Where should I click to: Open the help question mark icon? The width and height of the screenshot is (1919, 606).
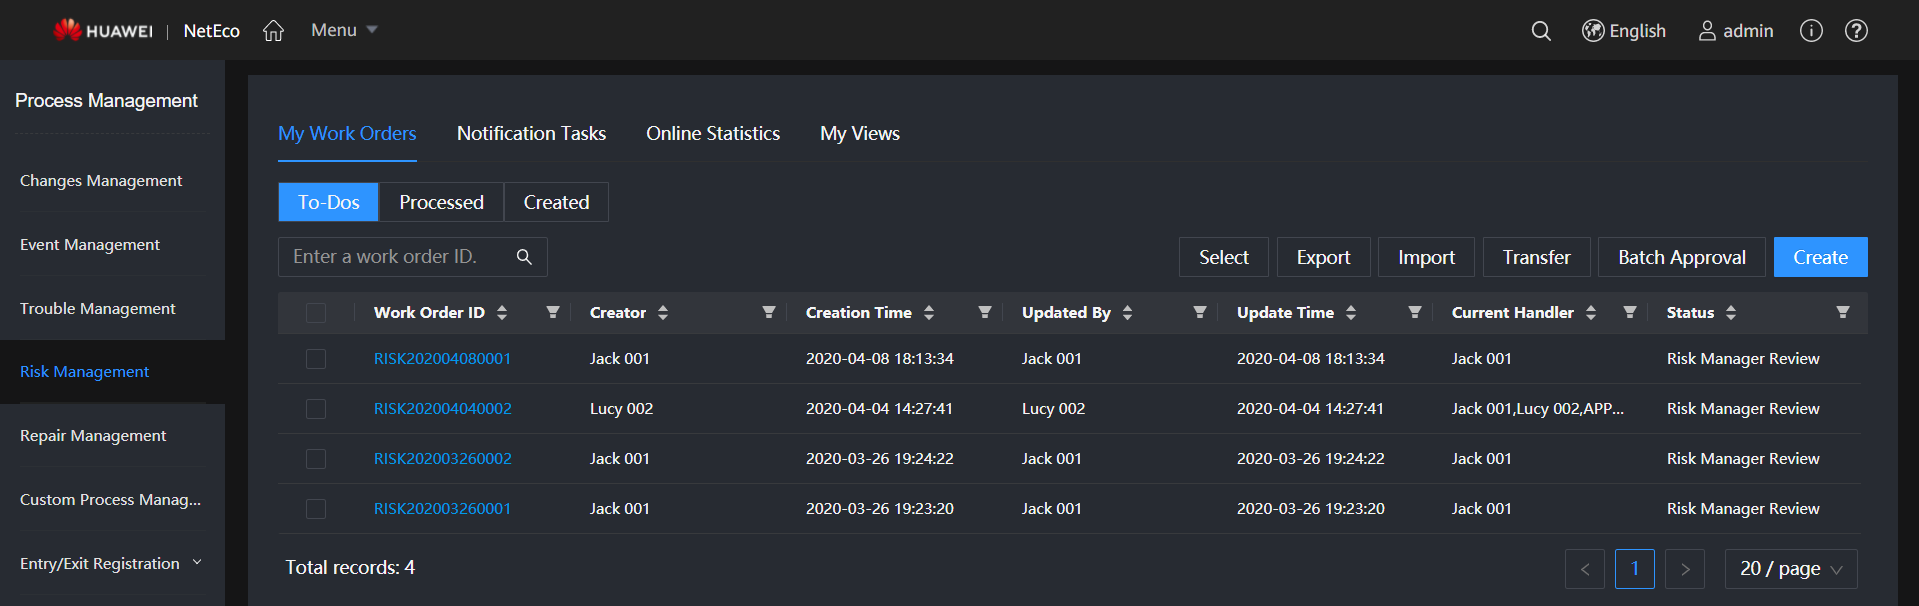click(x=1856, y=31)
